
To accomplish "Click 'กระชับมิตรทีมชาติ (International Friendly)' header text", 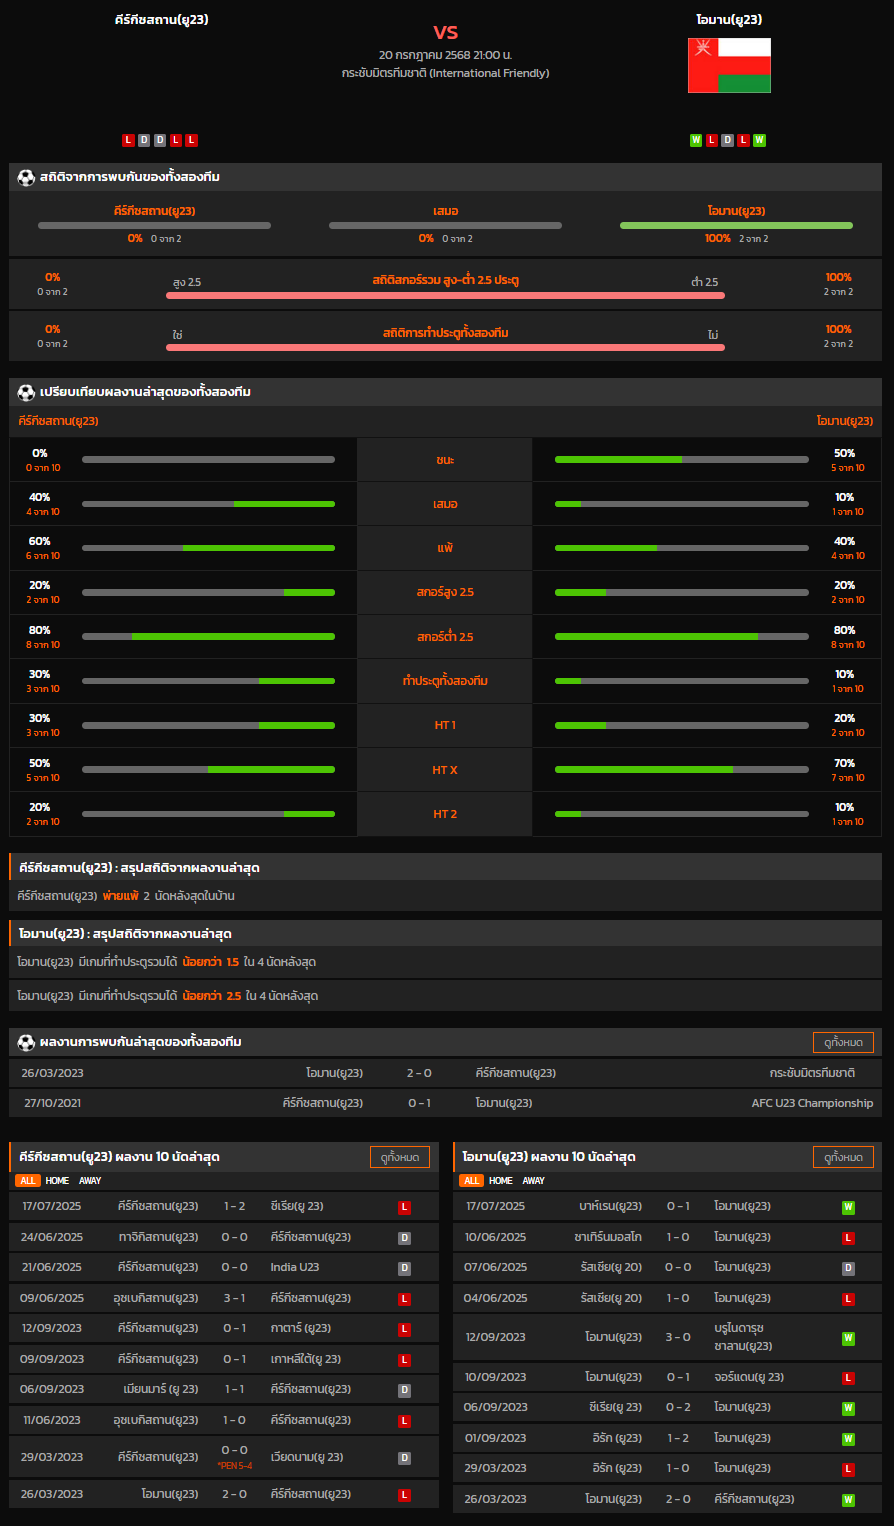I will 445,73.
